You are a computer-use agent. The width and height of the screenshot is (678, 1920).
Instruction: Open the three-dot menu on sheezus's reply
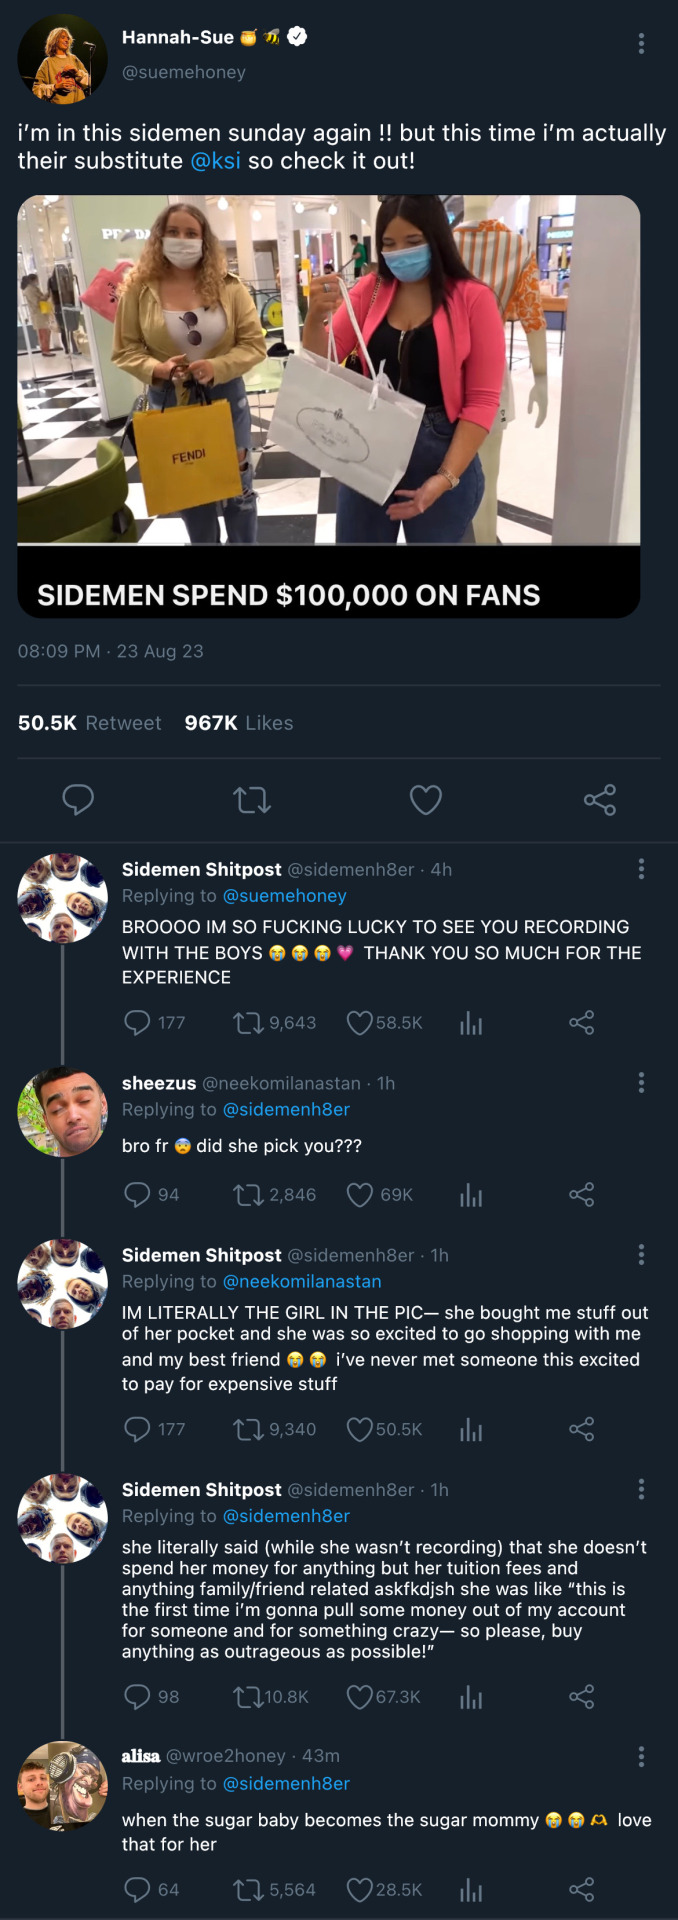pos(641,1082)
